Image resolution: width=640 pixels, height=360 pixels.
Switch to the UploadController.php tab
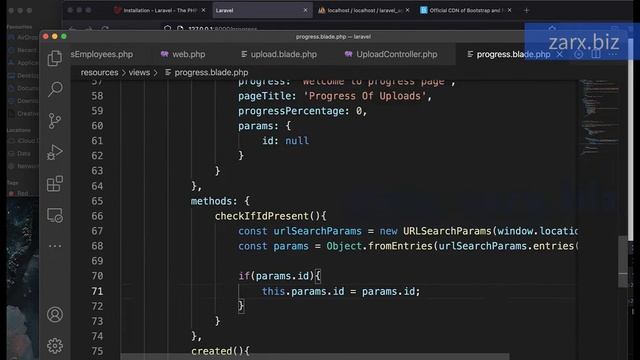click(391, 54)
